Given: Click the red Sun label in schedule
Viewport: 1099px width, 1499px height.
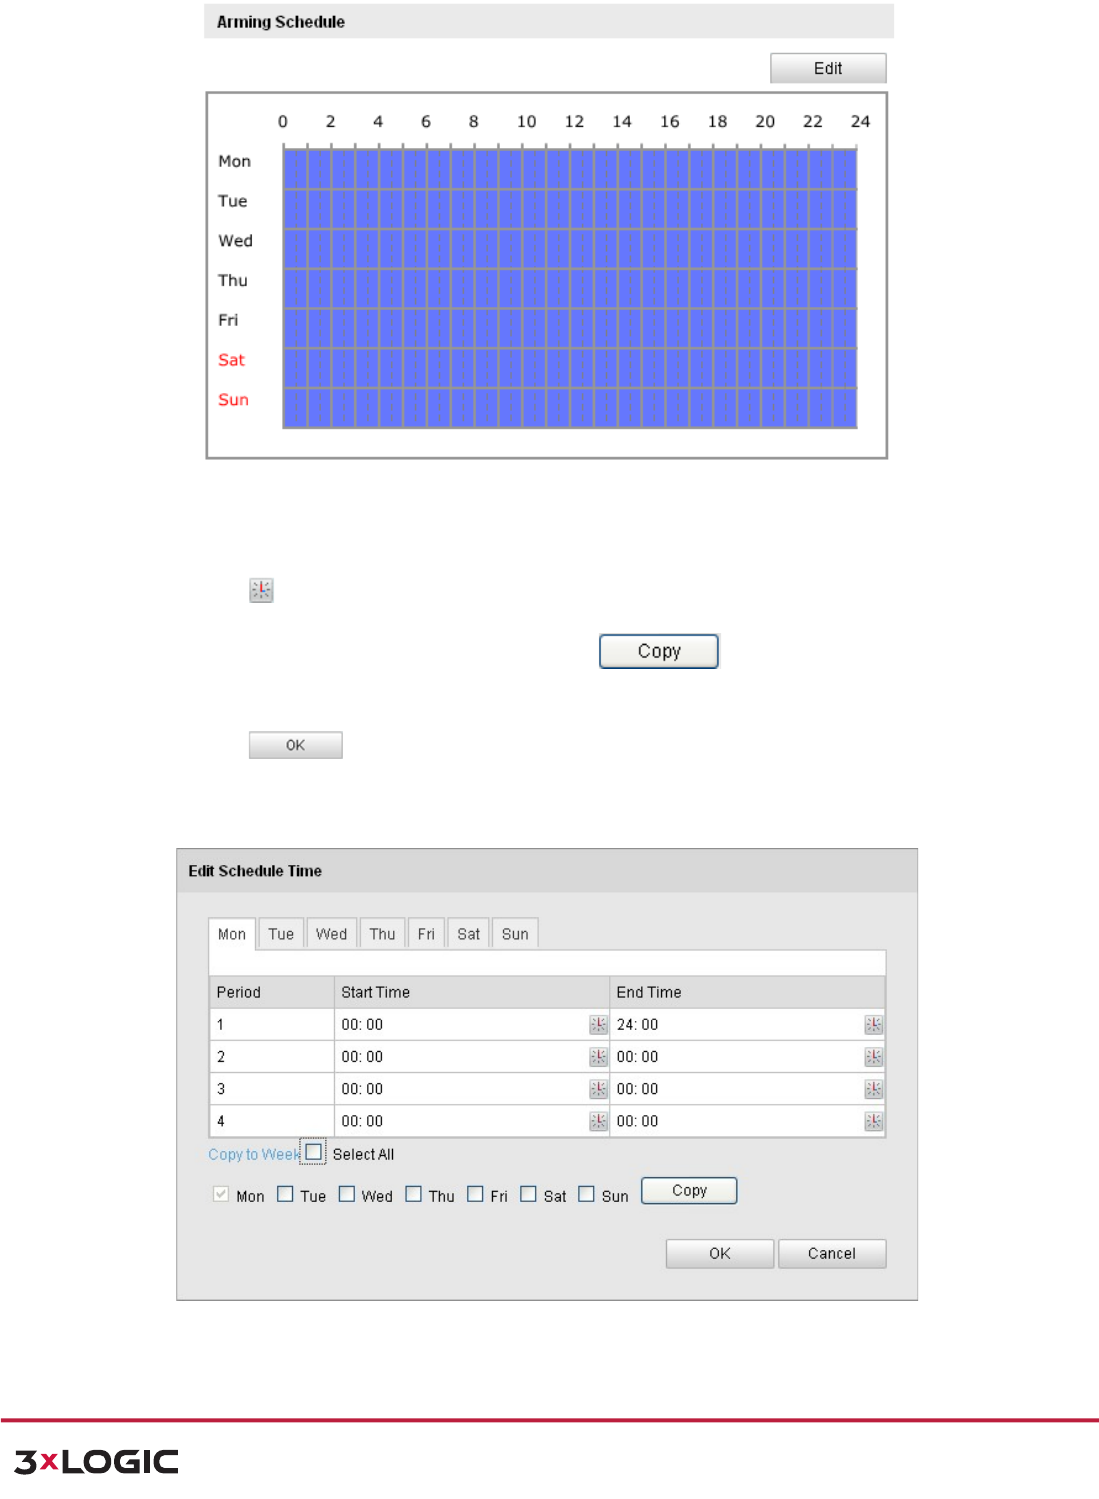Looking at the screenshot, I should point(233,400).
